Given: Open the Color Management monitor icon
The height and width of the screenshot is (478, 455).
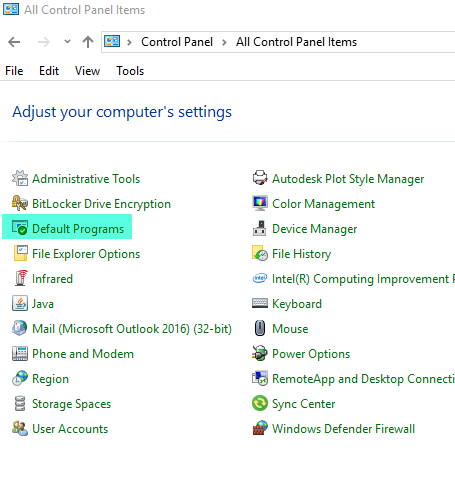Looking at the screenshot, I should click(260, 203).
